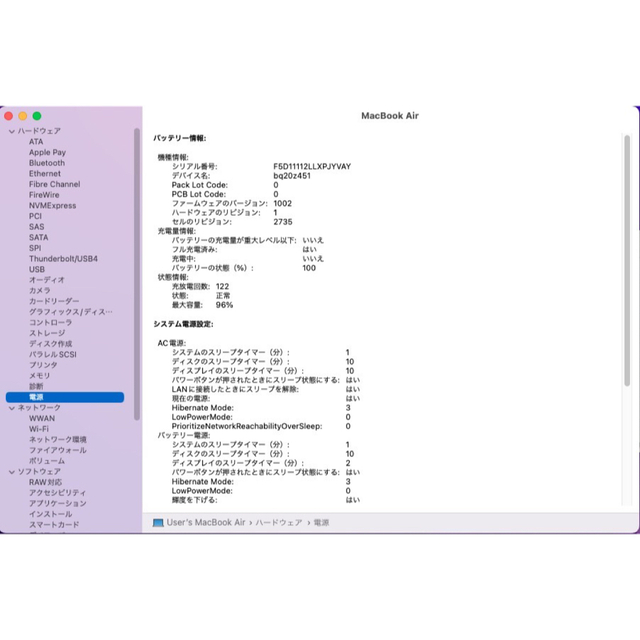The image size is (640, 640).
Task: Select ネットワーク環境 in the sidebar
Action: pyautogui.click(x=58, y=440)
